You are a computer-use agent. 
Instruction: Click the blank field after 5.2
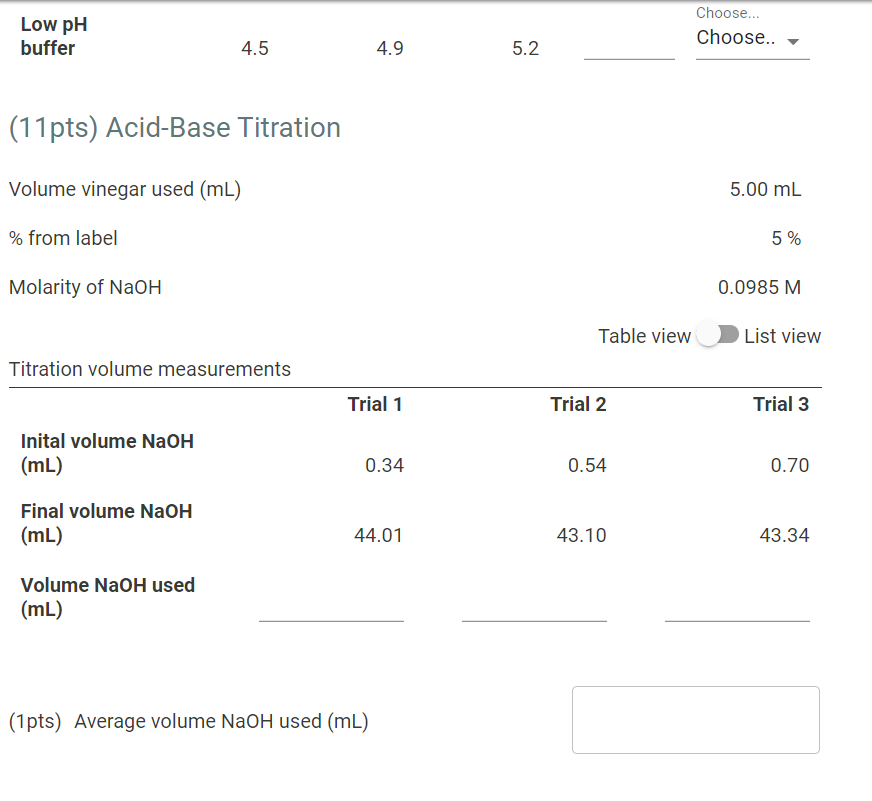click(628, 55)
